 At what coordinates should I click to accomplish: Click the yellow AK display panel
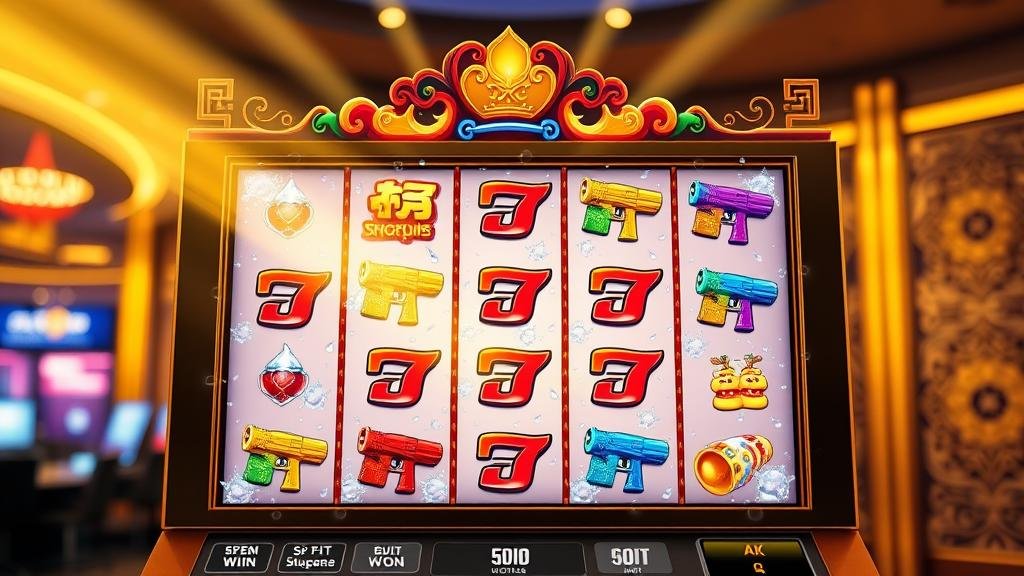tap(754, 557)
